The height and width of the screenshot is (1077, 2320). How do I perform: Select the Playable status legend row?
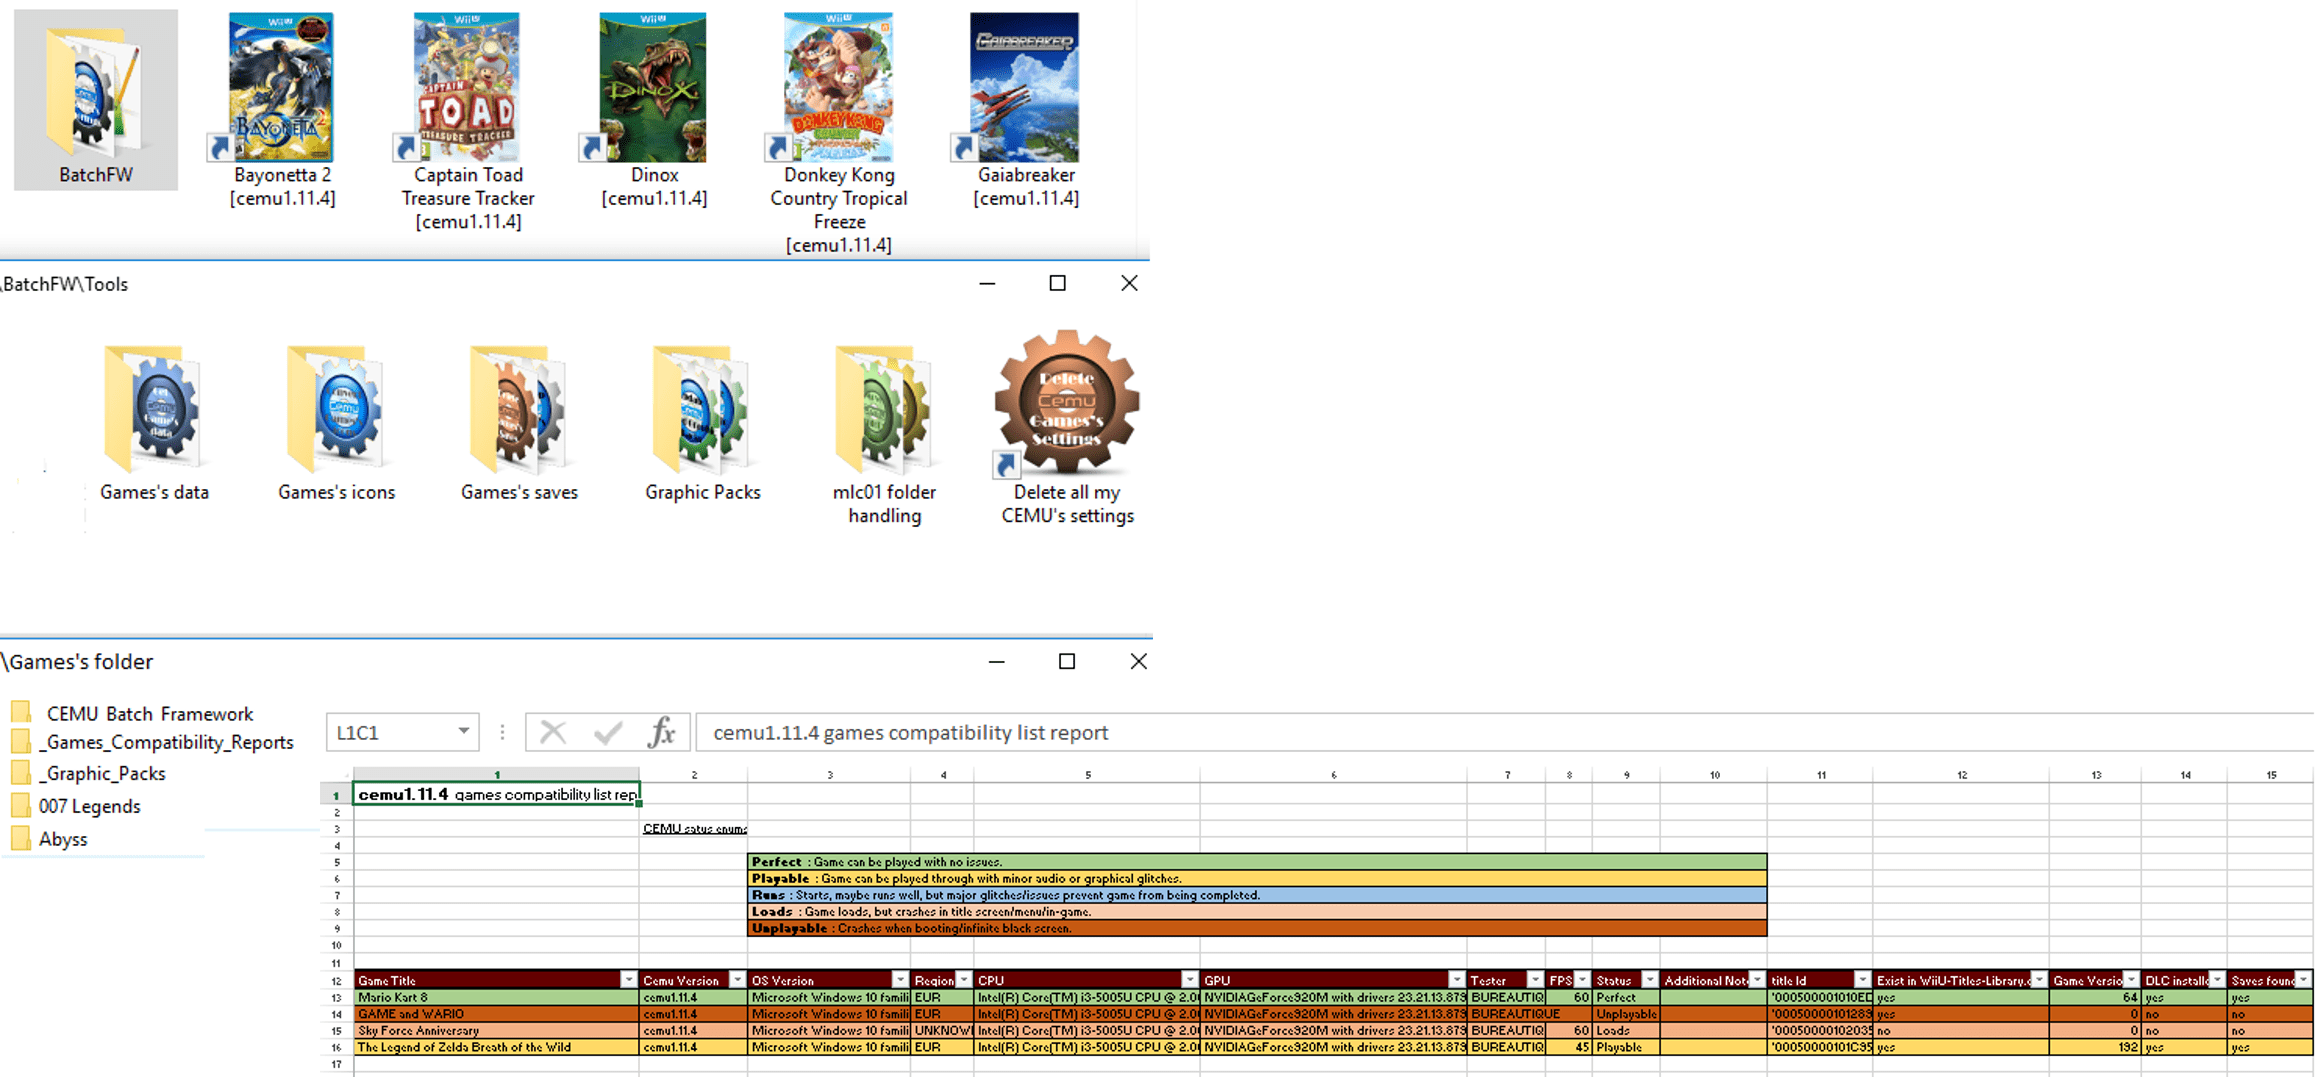point(1258,879)
